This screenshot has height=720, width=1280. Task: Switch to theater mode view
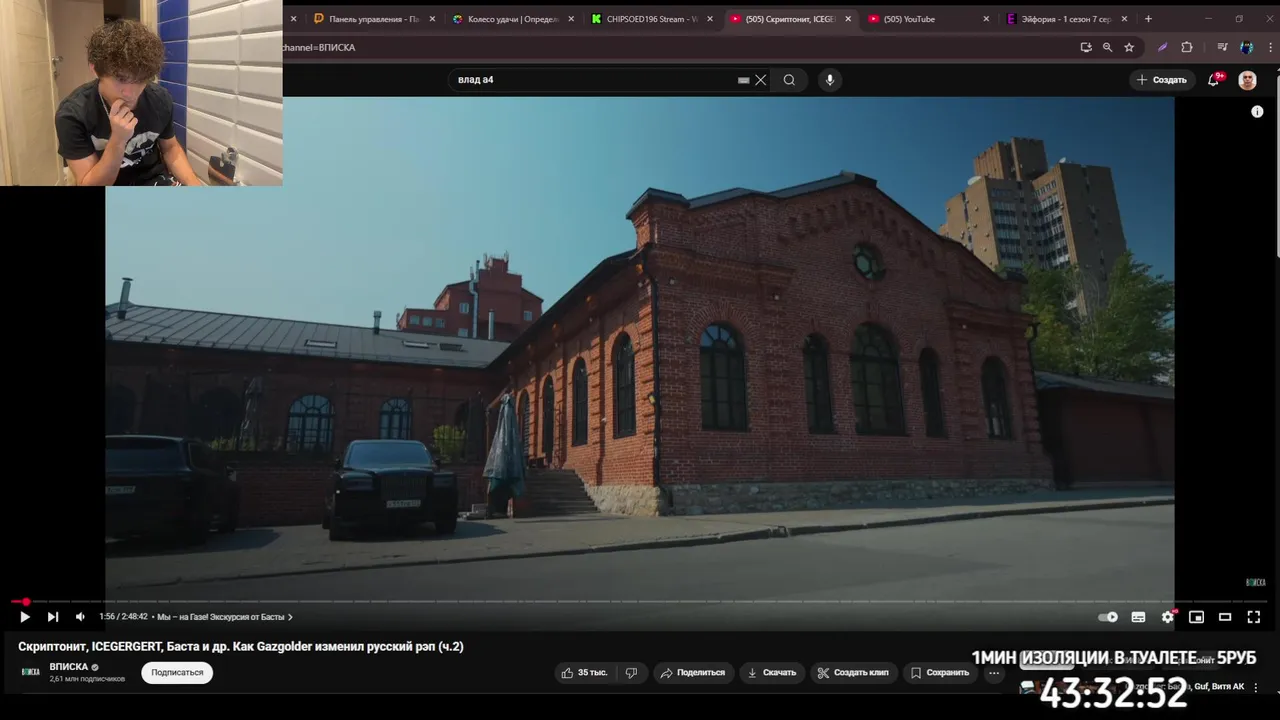click(1224, 617)
